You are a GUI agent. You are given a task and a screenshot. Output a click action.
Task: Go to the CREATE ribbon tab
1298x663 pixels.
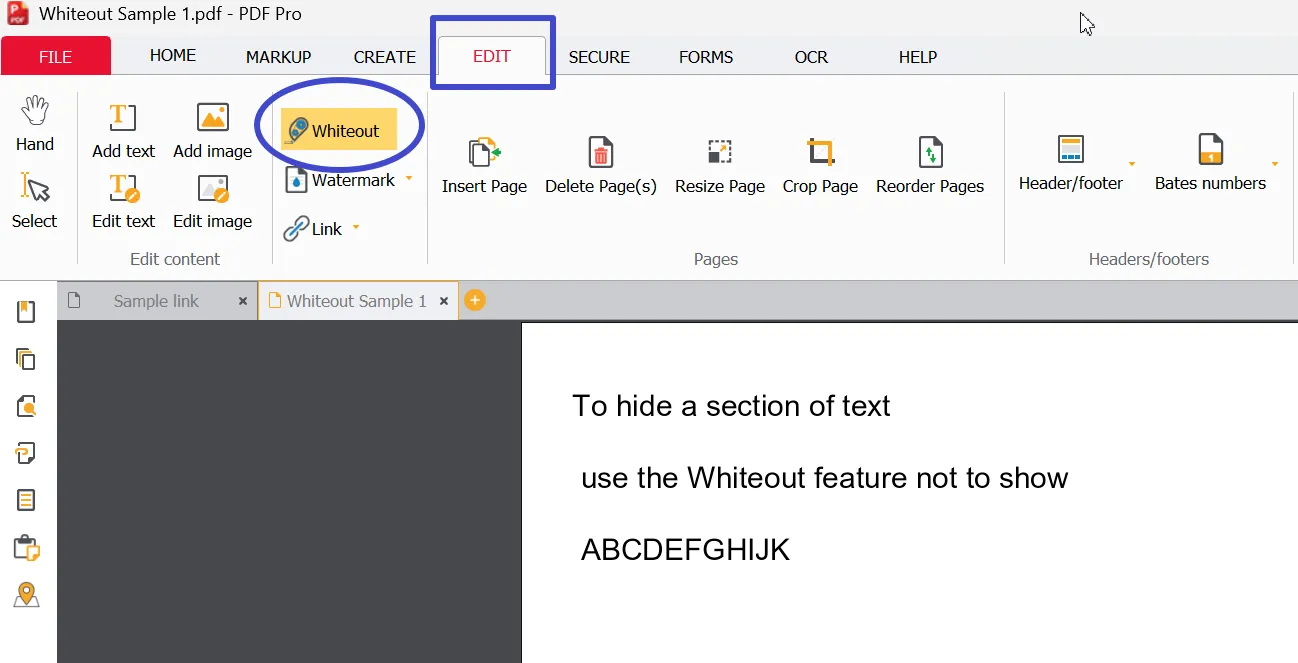[385, 57]
